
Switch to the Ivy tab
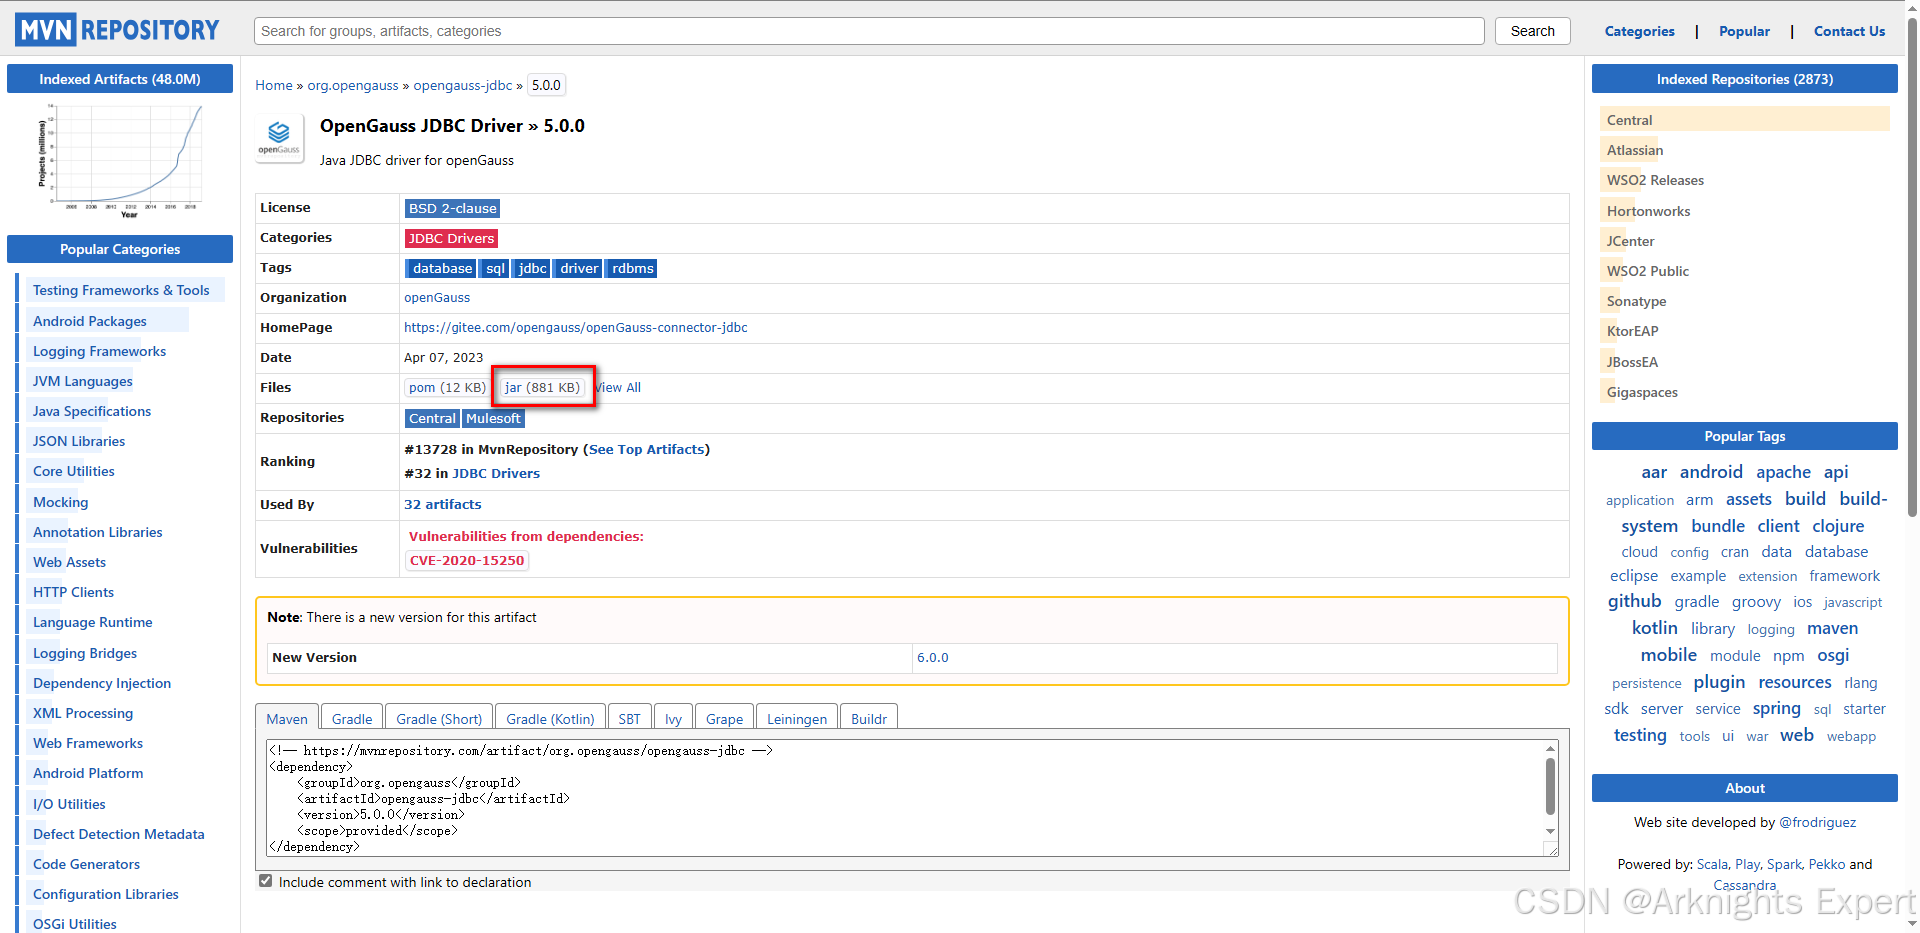pos(673,718)
